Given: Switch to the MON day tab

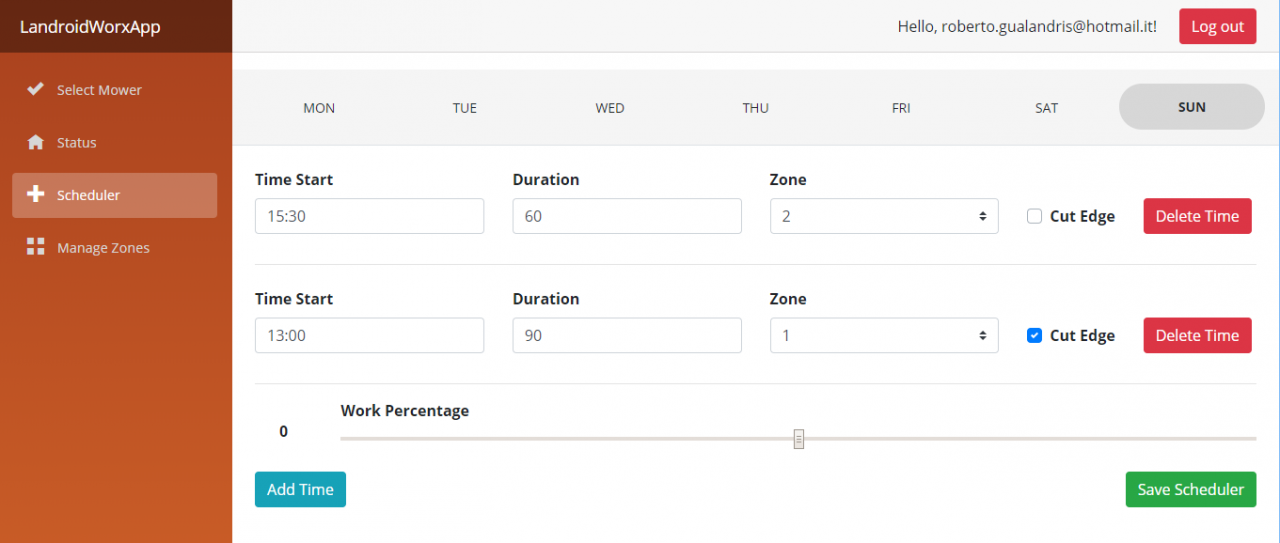Looking at the screenshot, I should coord(319,108).
